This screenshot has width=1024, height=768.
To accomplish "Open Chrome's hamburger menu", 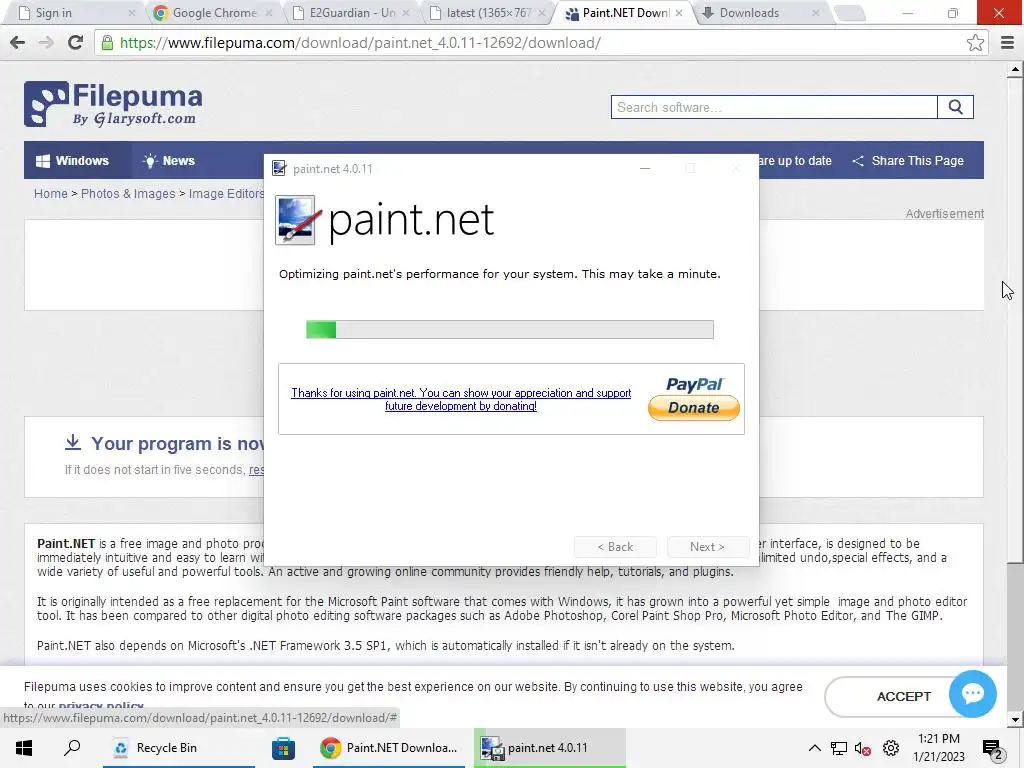I will (1007, 43).
